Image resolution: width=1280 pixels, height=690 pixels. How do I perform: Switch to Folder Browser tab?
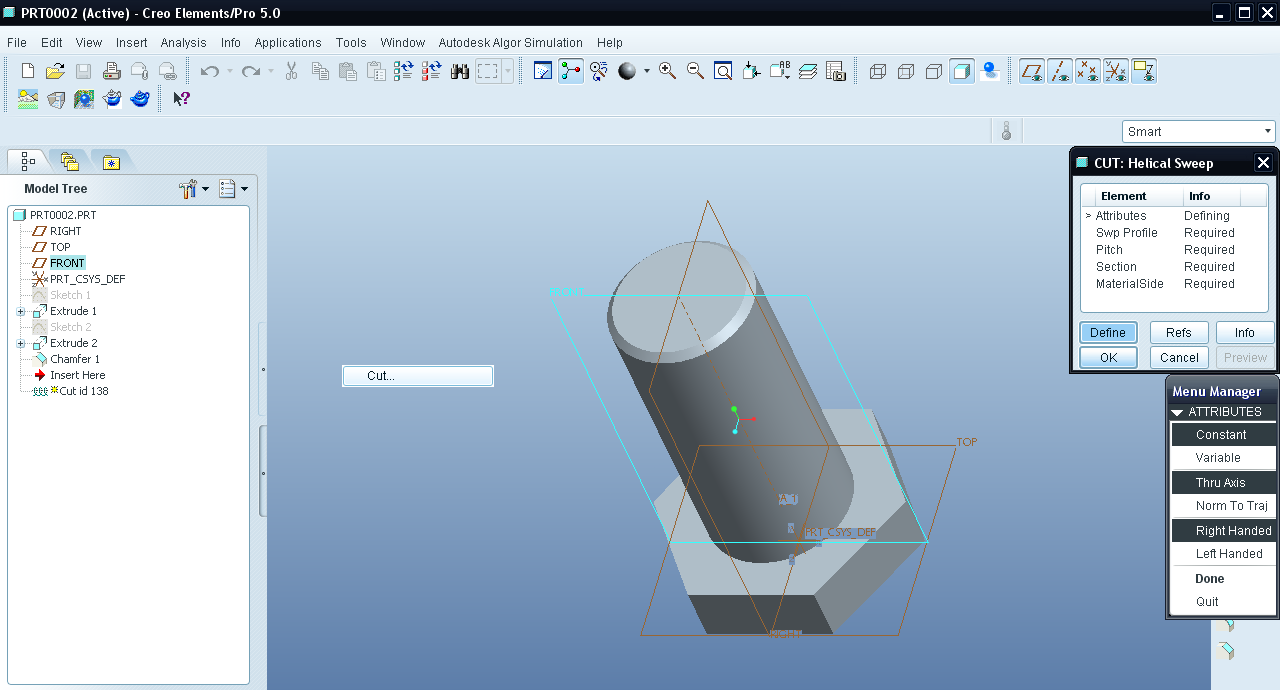(x=69, y=161)
